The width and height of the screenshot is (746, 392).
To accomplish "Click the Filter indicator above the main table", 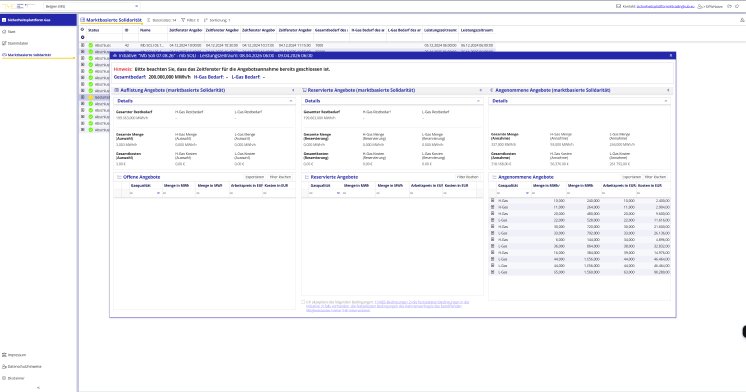I will click(x=190, y=20).
